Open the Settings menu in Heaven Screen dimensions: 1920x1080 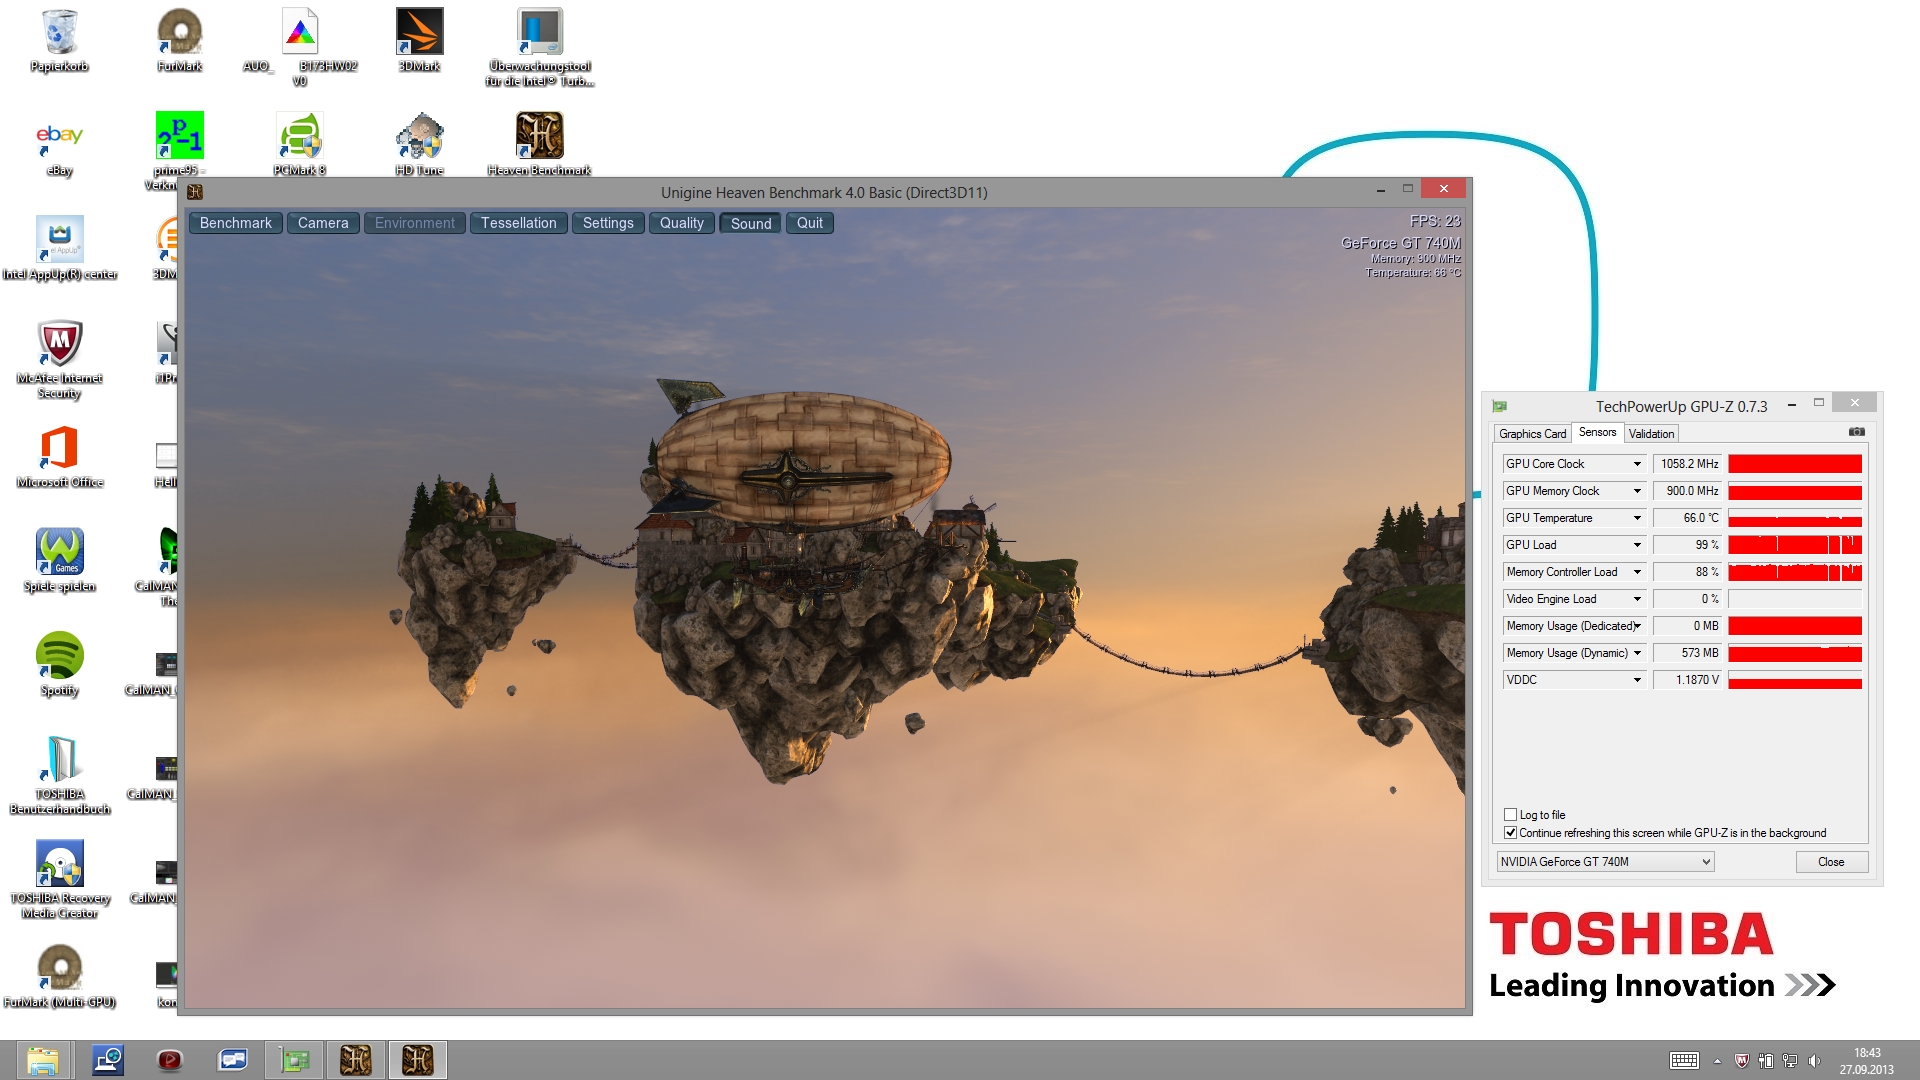point(608,223)
